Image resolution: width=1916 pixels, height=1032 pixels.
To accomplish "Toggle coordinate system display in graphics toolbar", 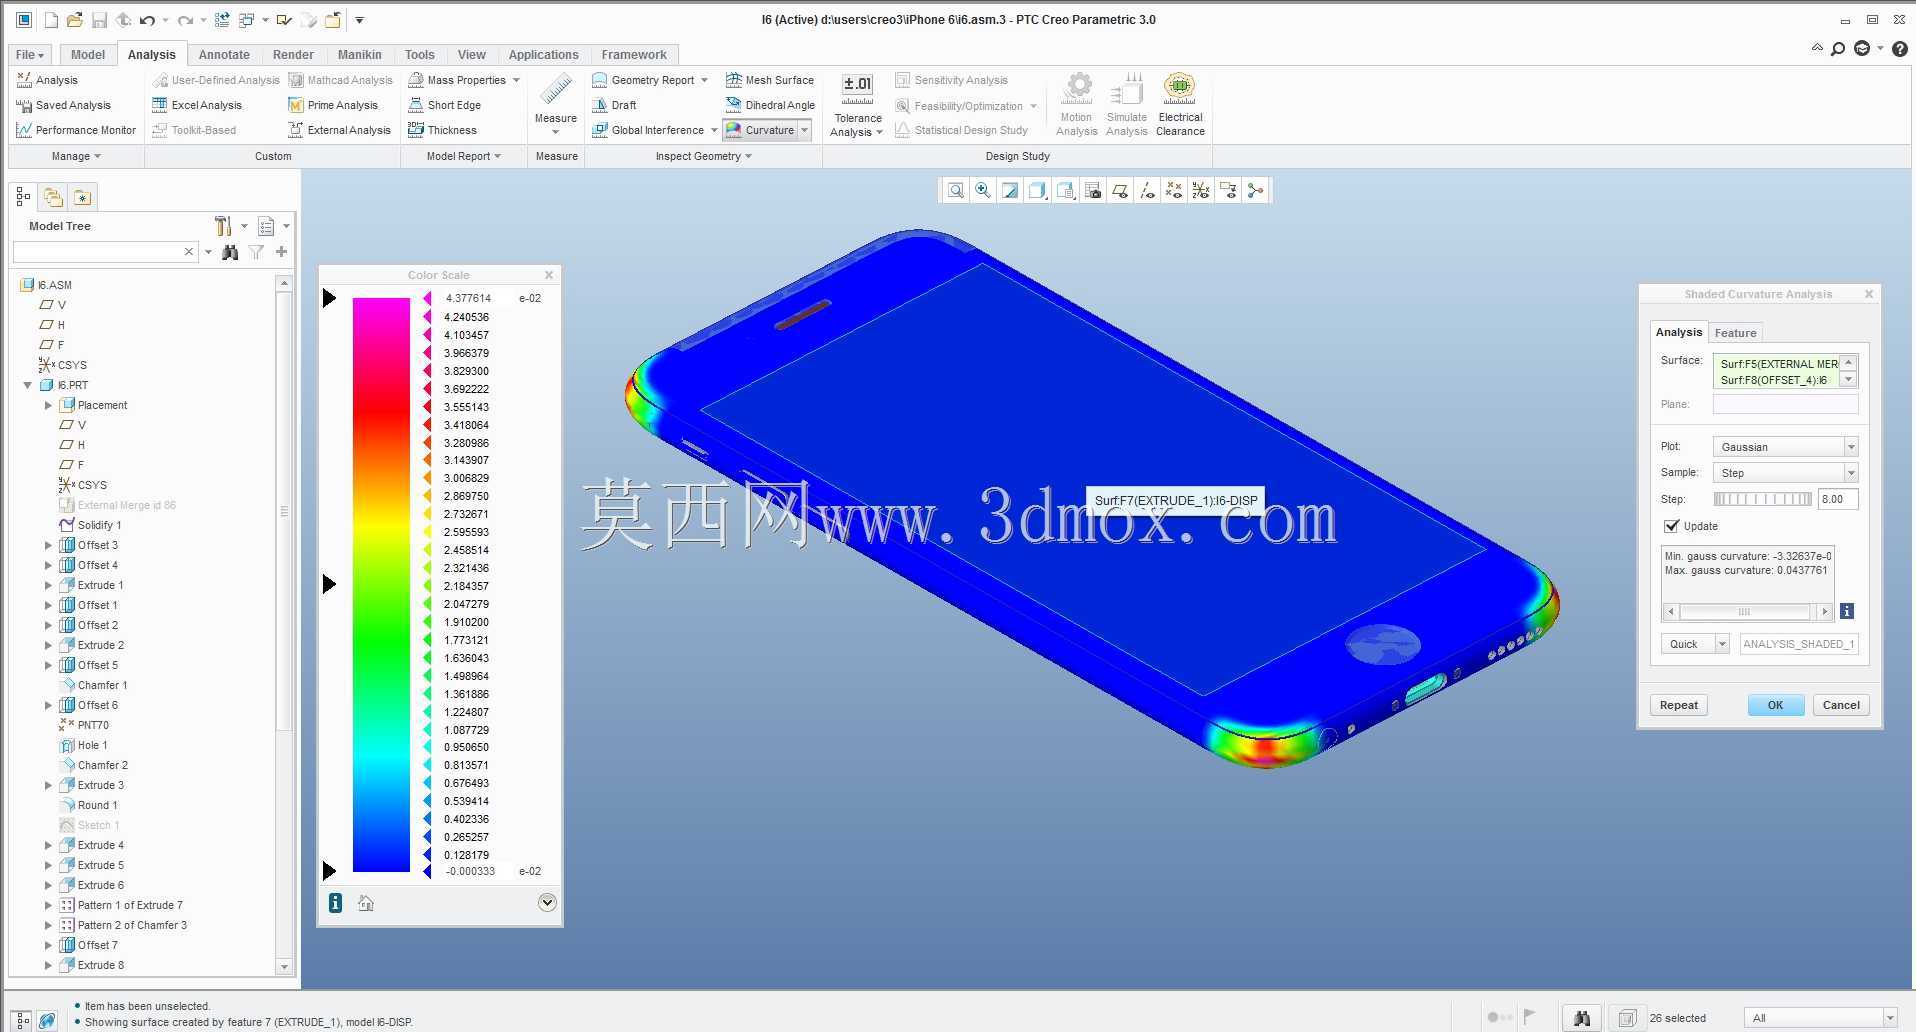I will 1201,190.
